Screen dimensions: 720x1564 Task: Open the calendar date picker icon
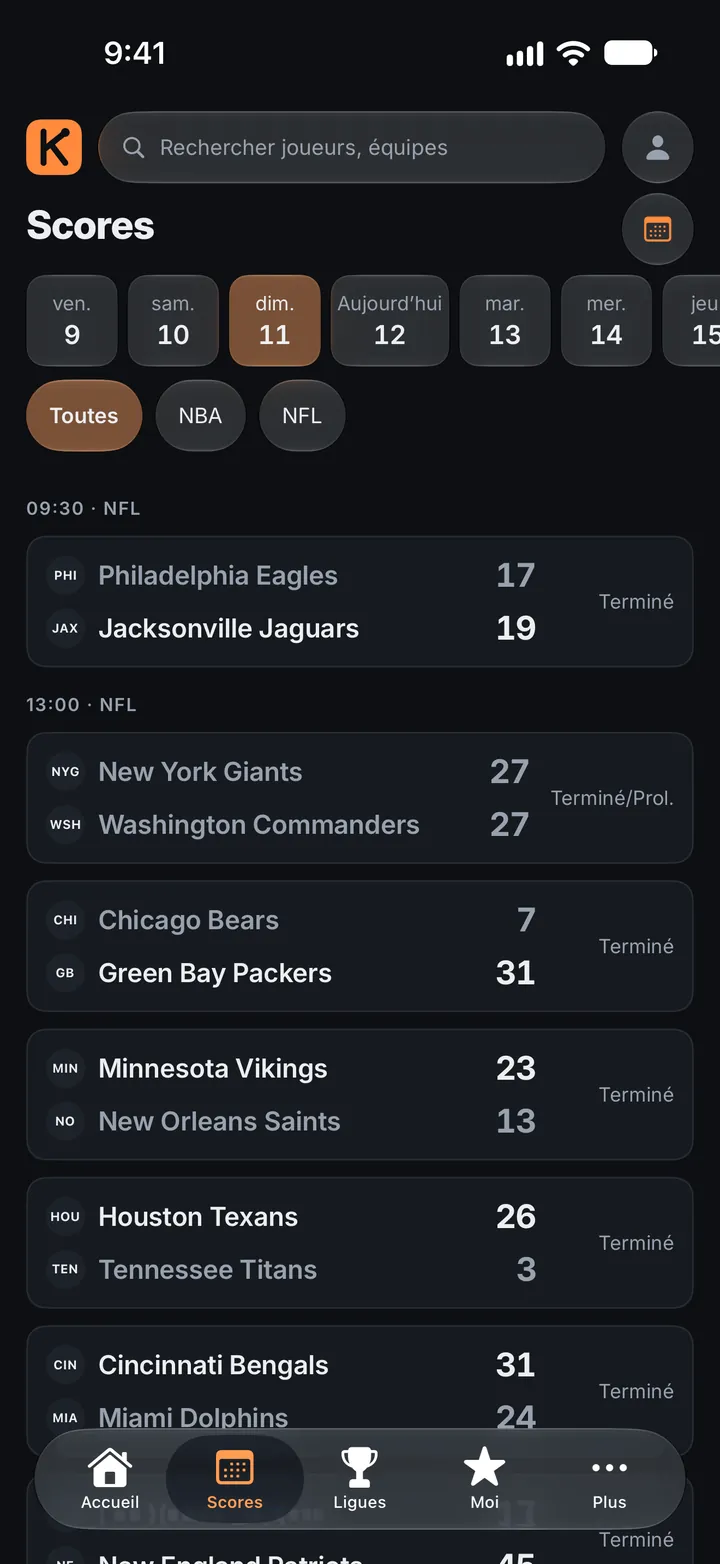657,229
